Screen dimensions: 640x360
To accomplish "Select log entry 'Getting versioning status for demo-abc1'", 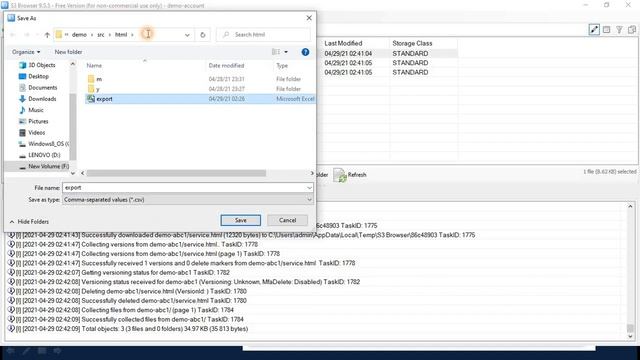I will coord(119,273).
